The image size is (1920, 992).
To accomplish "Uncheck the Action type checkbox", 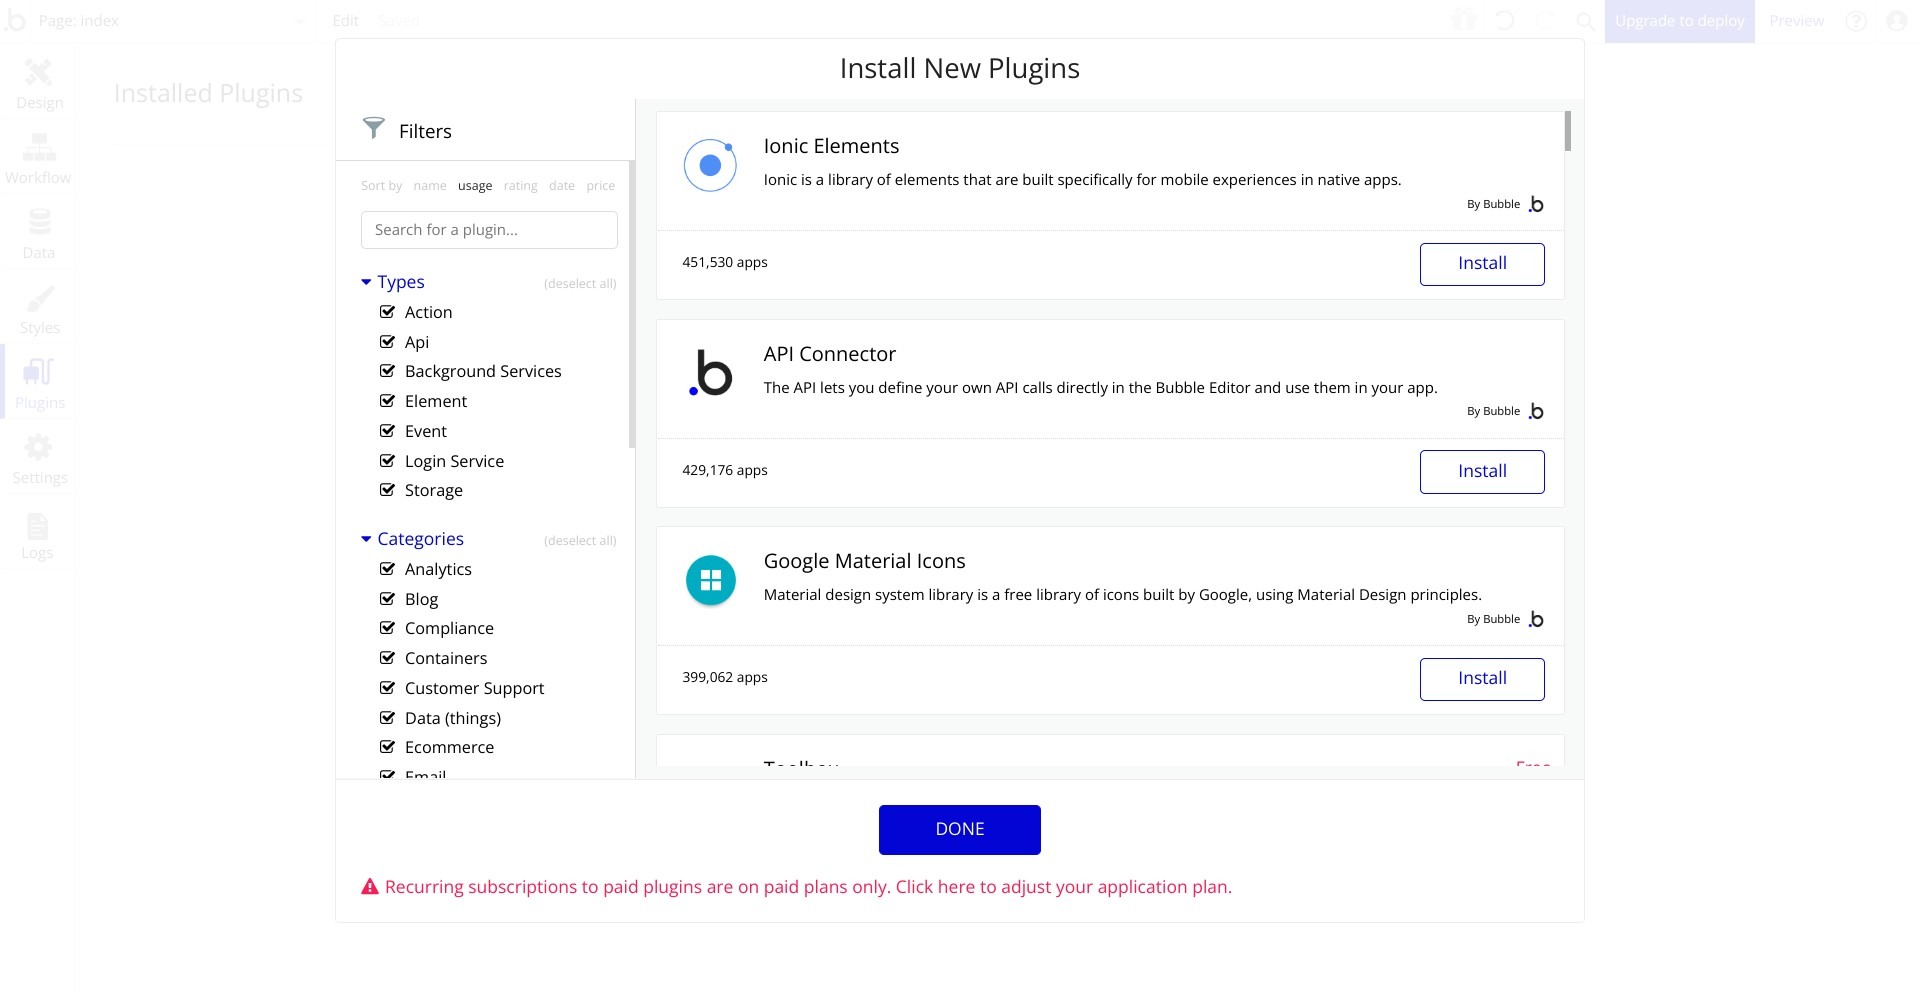I will click(x=387, y=312).
